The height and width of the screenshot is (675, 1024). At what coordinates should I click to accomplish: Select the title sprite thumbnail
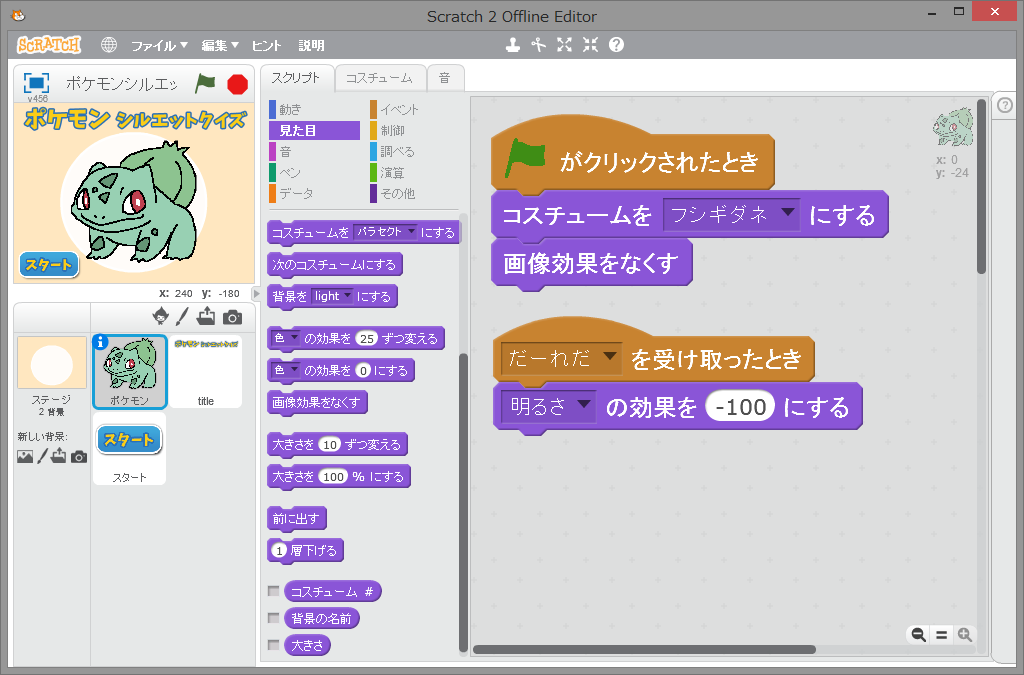tap(206, 373)
